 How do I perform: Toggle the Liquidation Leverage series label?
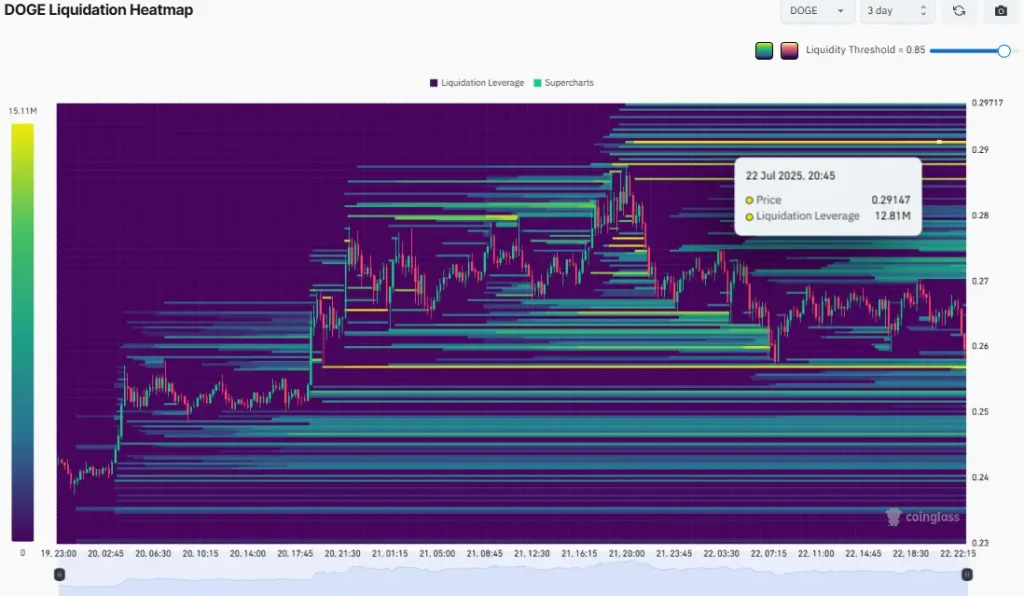coord(482,83)
